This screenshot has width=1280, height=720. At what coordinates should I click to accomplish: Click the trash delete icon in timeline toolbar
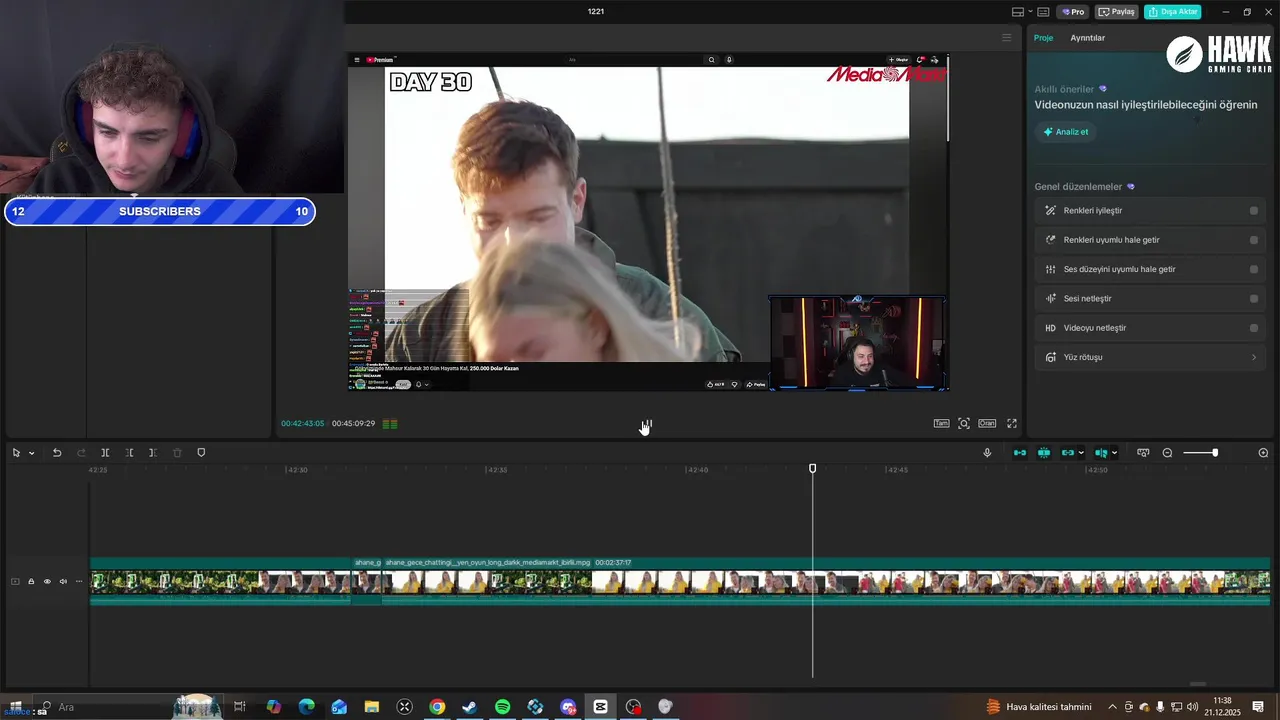coord(177,453)
